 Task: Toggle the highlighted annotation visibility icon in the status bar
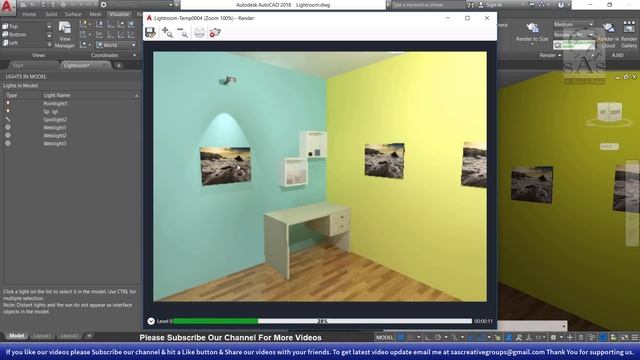click(x=509, y=338)
